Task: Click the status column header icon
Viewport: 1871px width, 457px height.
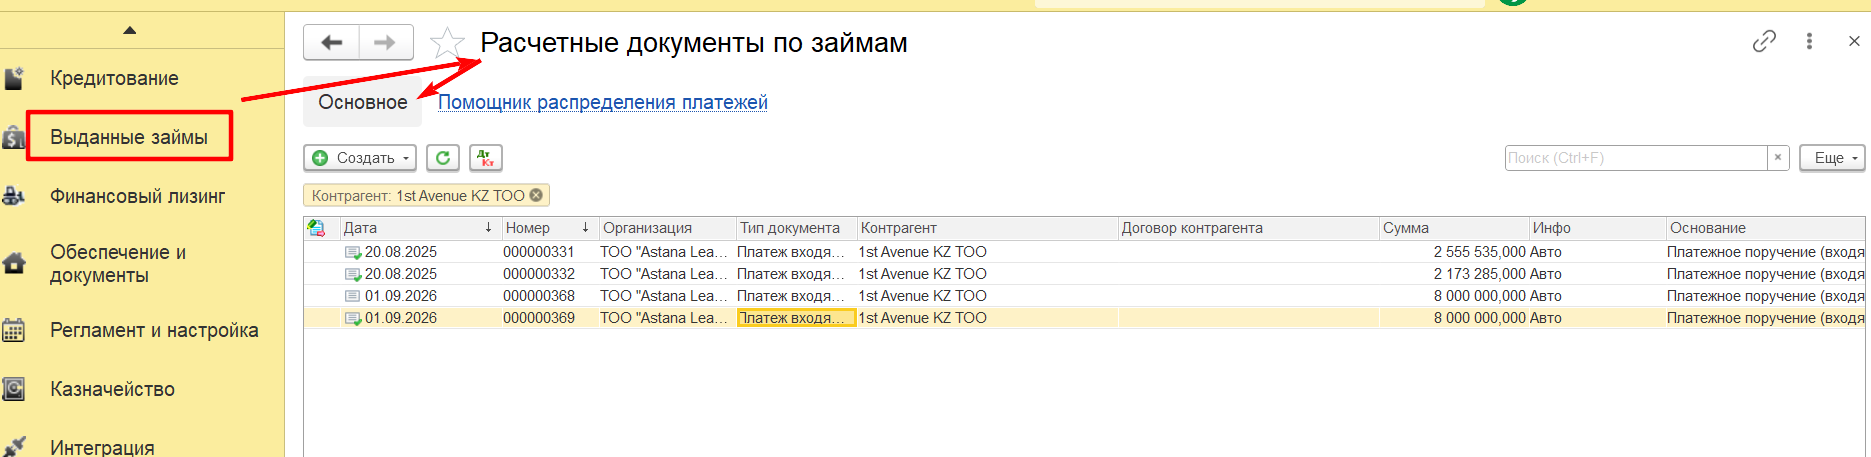Action: tap(316, 228)
